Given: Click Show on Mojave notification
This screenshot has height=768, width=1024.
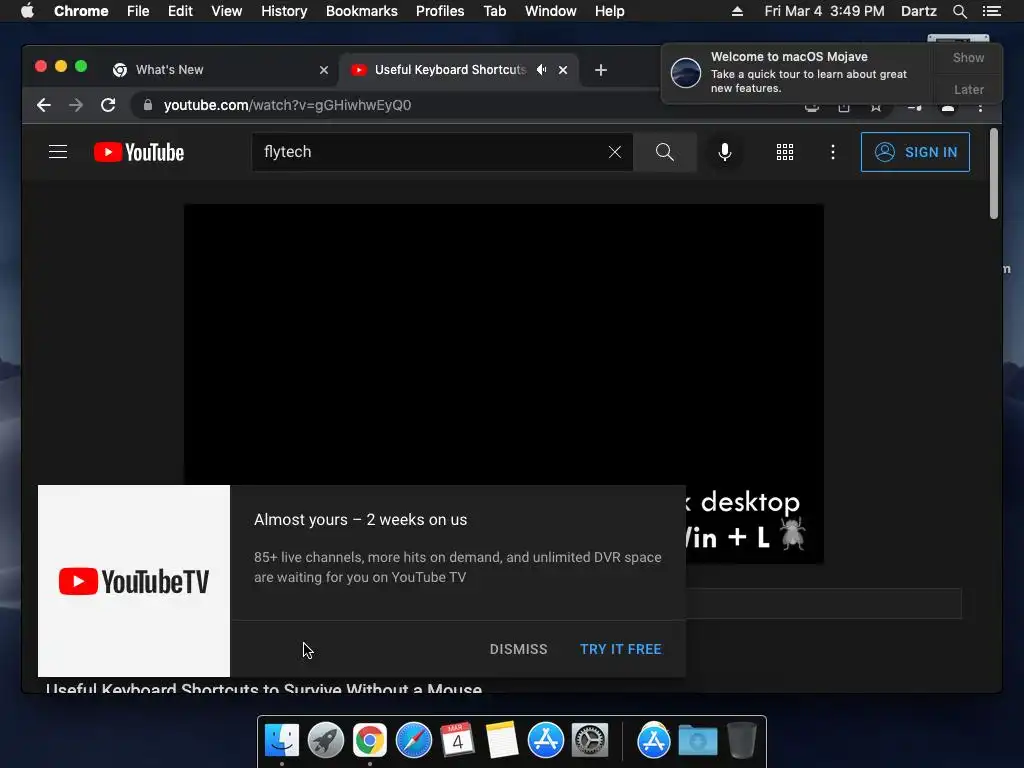Looking at the screenshot, I should (x=968, y=57).
